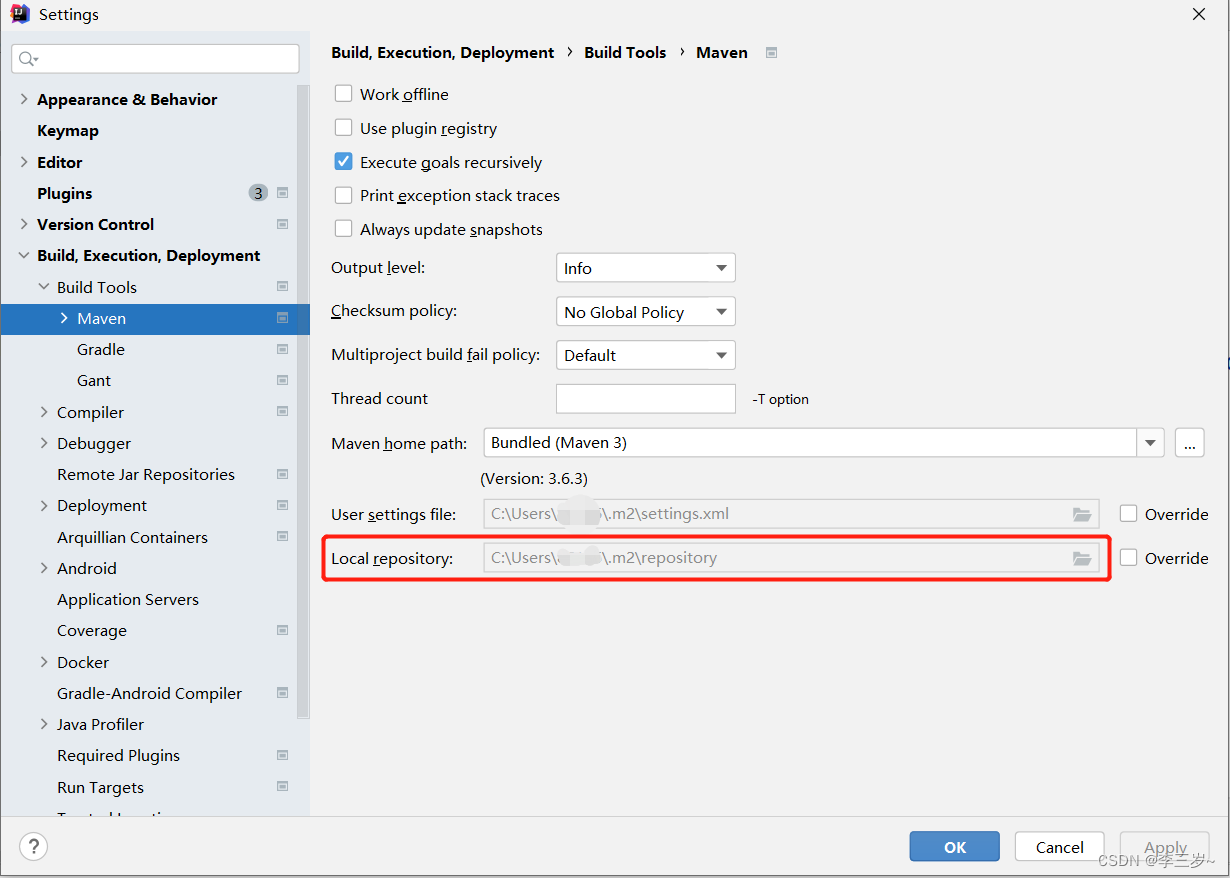
Task: Collapse Build, Execution, Deployment section
Action: 24,256
